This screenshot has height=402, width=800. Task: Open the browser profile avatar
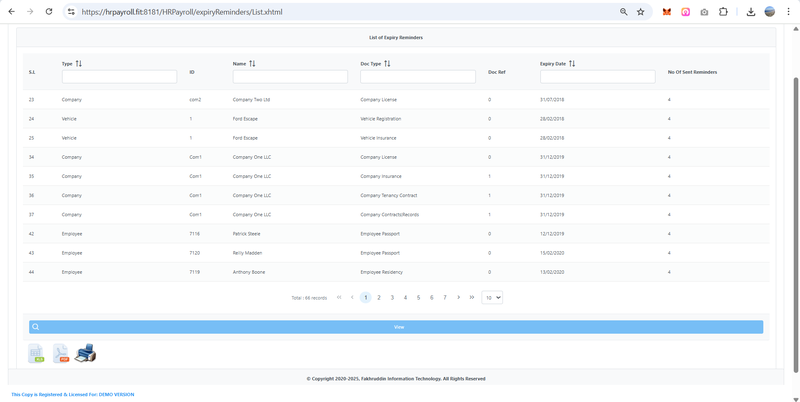[769, 12]
